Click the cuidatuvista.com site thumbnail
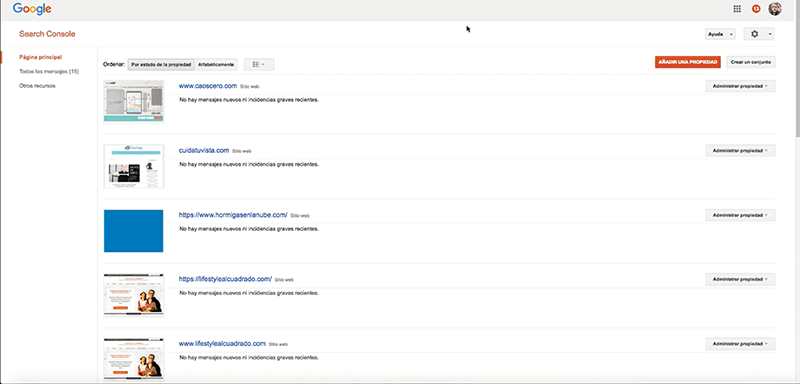Screen dimensions: 800x384 click(134, 166)
